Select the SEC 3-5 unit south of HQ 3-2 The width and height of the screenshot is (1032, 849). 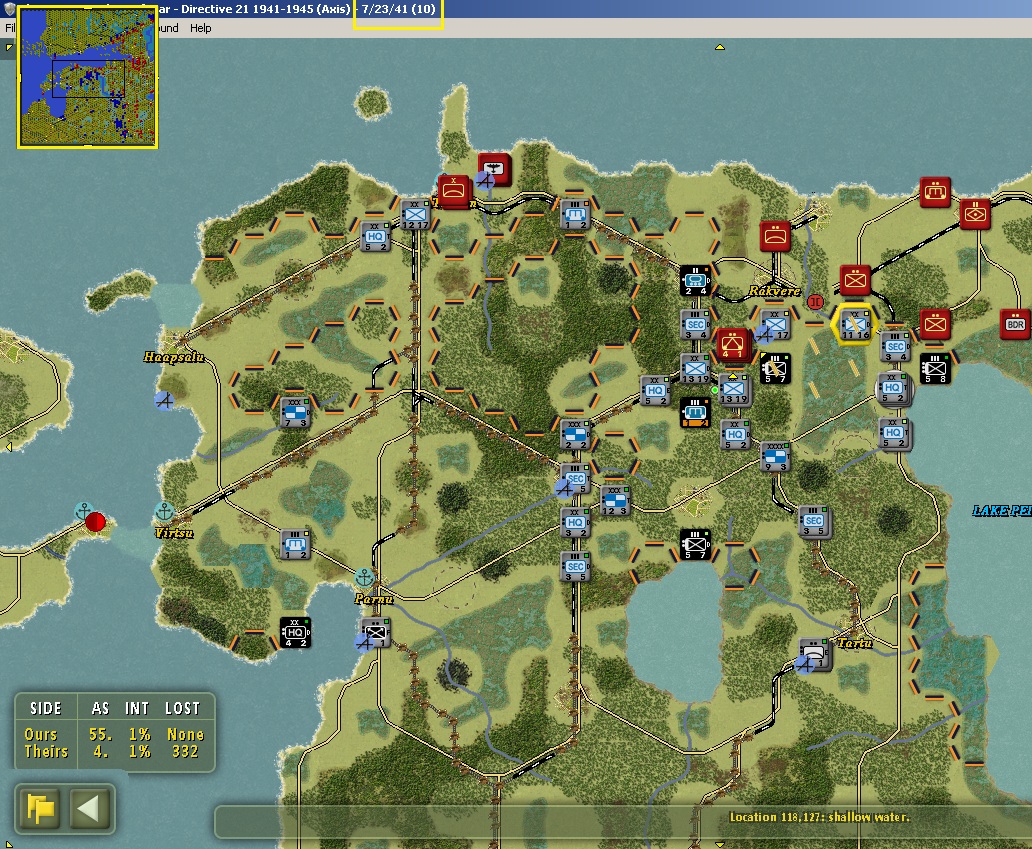tap(575, 567)
